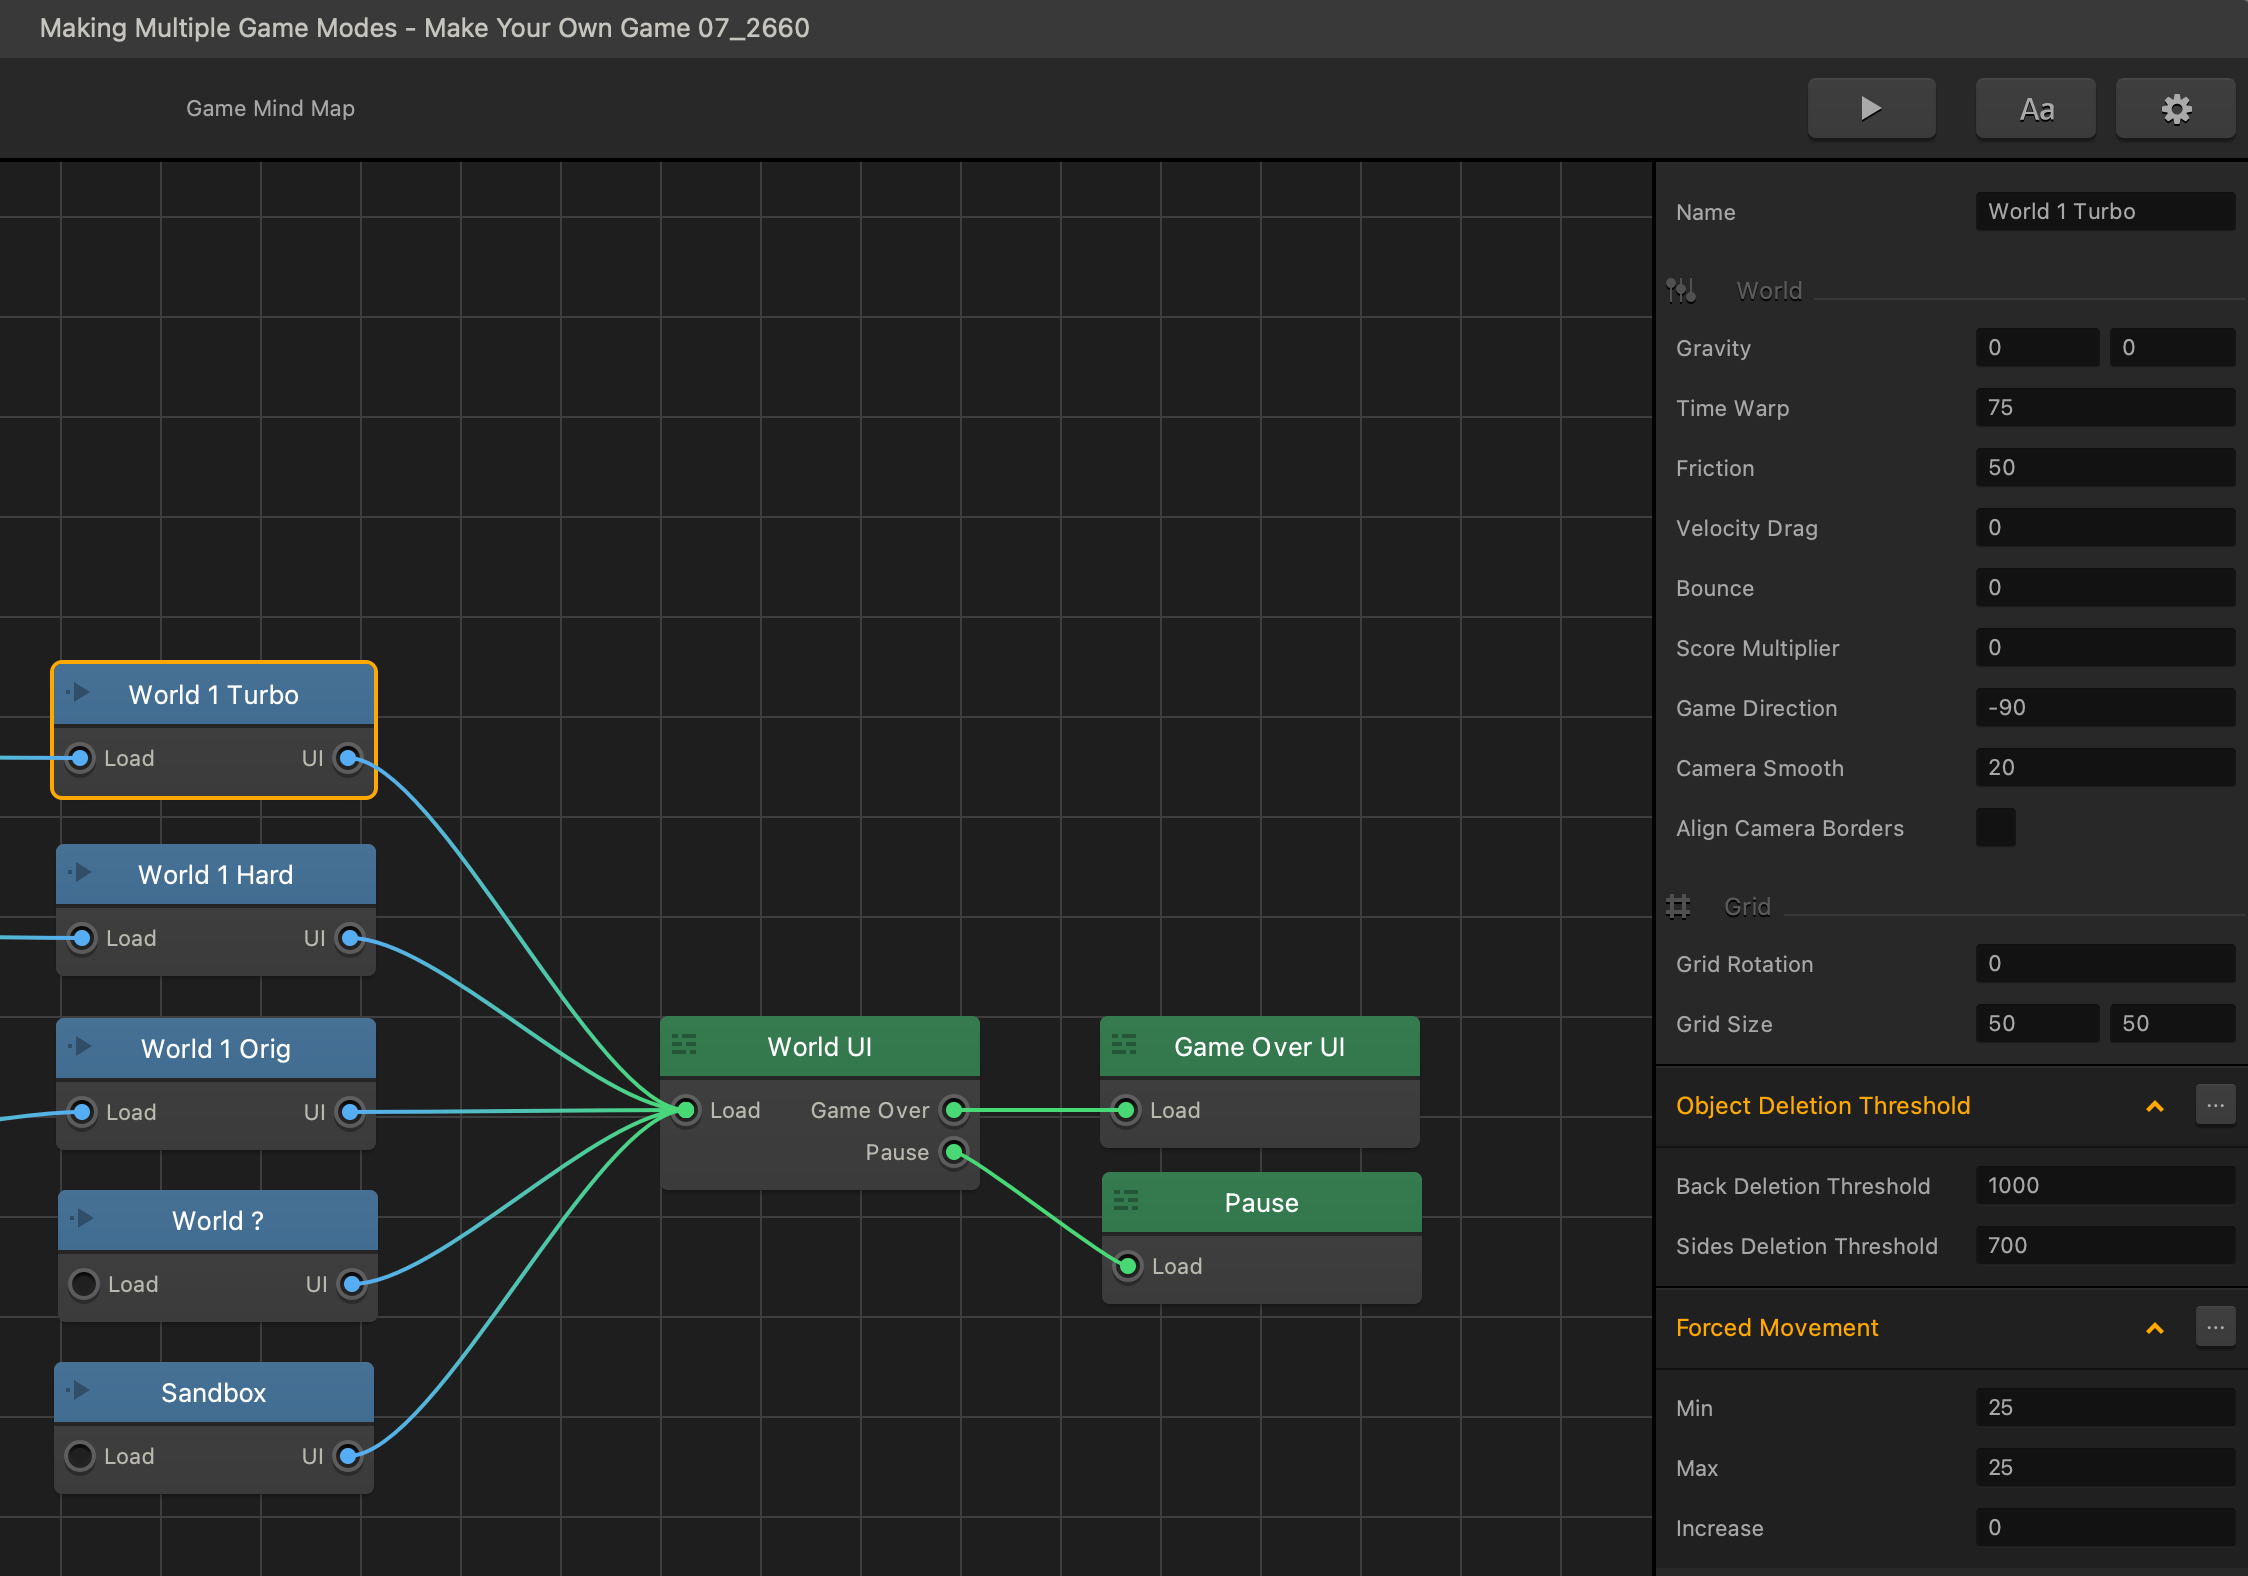
Task: Click the World section sliders icon
Action: pos(1681,290)
